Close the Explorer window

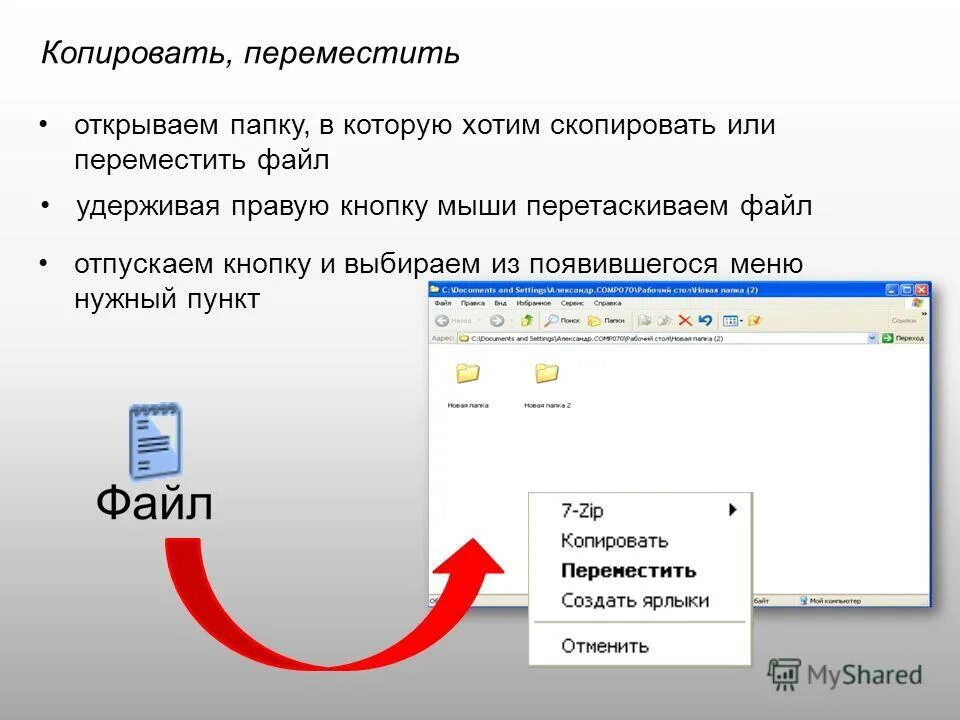[922, 290]
